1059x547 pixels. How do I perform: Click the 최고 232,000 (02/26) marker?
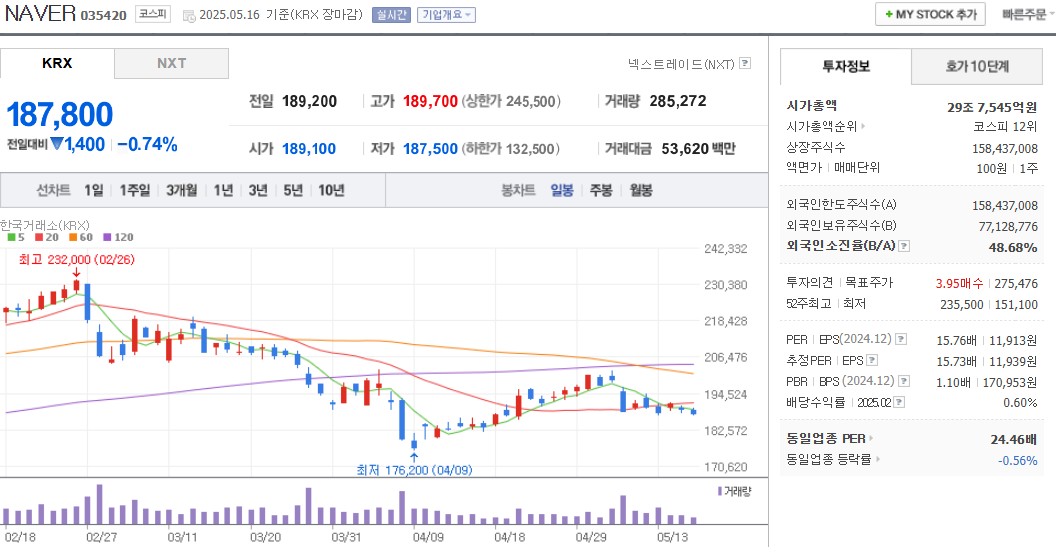(77, 259)
